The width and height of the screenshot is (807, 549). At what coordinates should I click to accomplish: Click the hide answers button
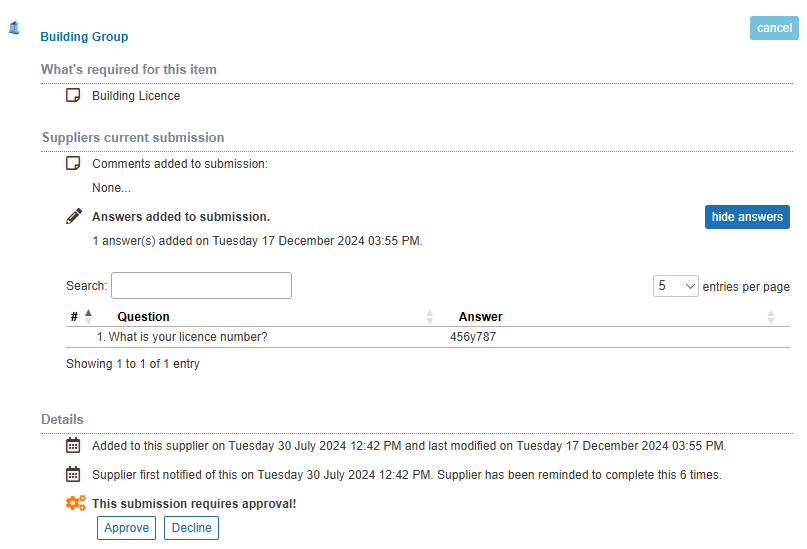pos(747,217)
